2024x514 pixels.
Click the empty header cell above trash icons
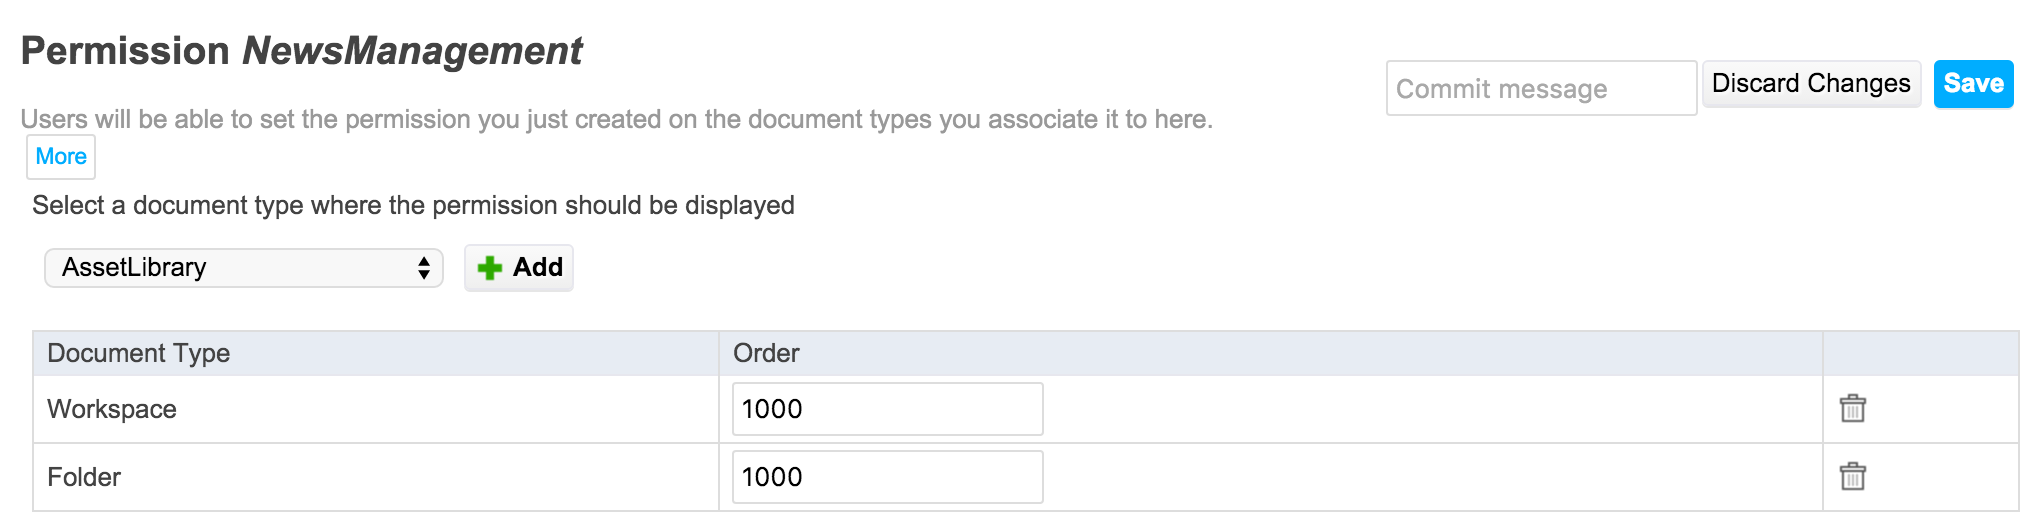pyautogui.click(x=1920, y=353)
